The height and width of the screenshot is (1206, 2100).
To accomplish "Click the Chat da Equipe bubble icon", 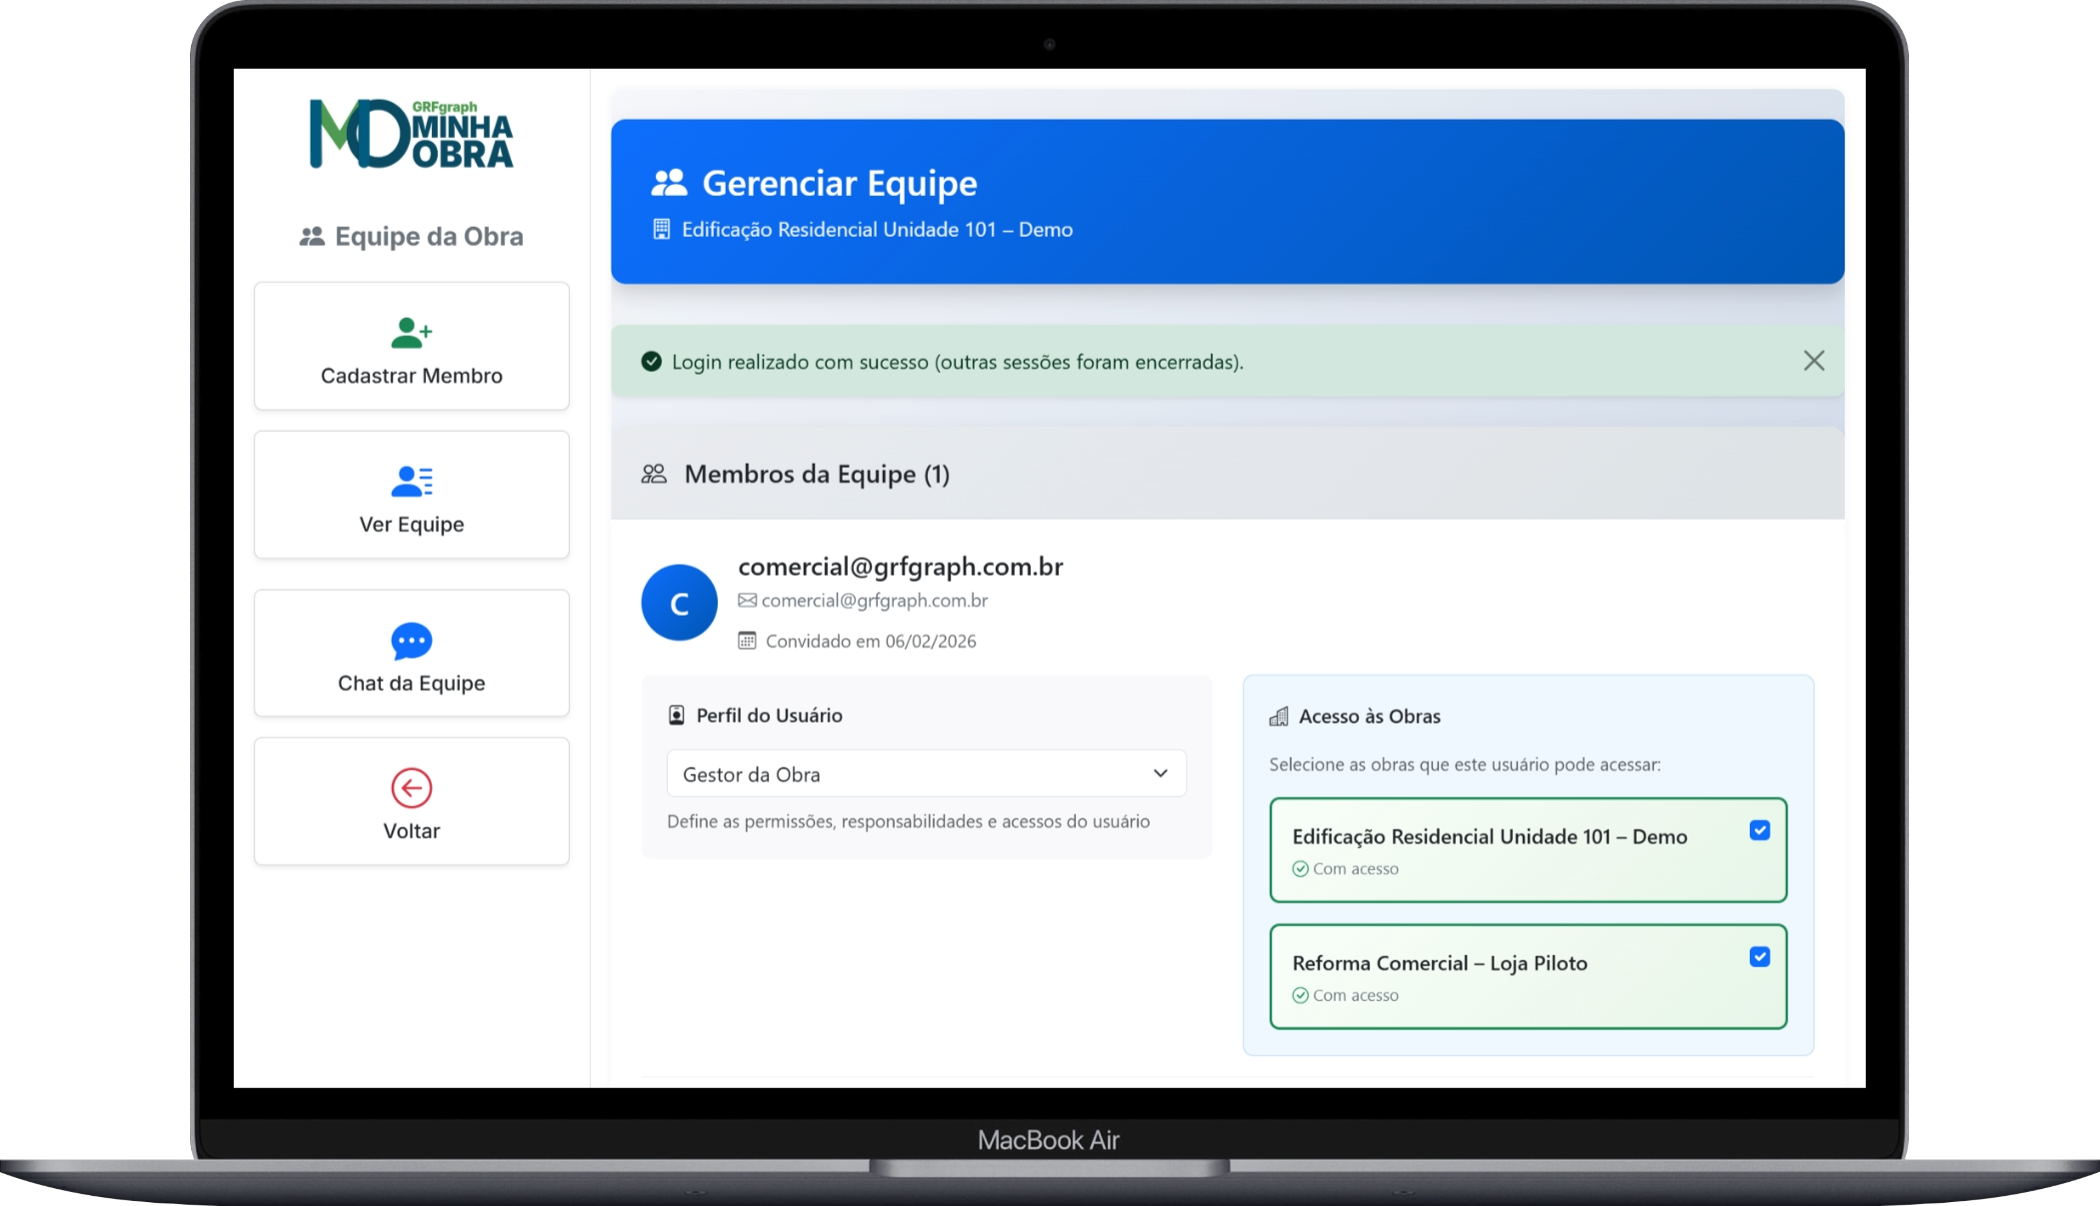I will click(x=411, y=641).
